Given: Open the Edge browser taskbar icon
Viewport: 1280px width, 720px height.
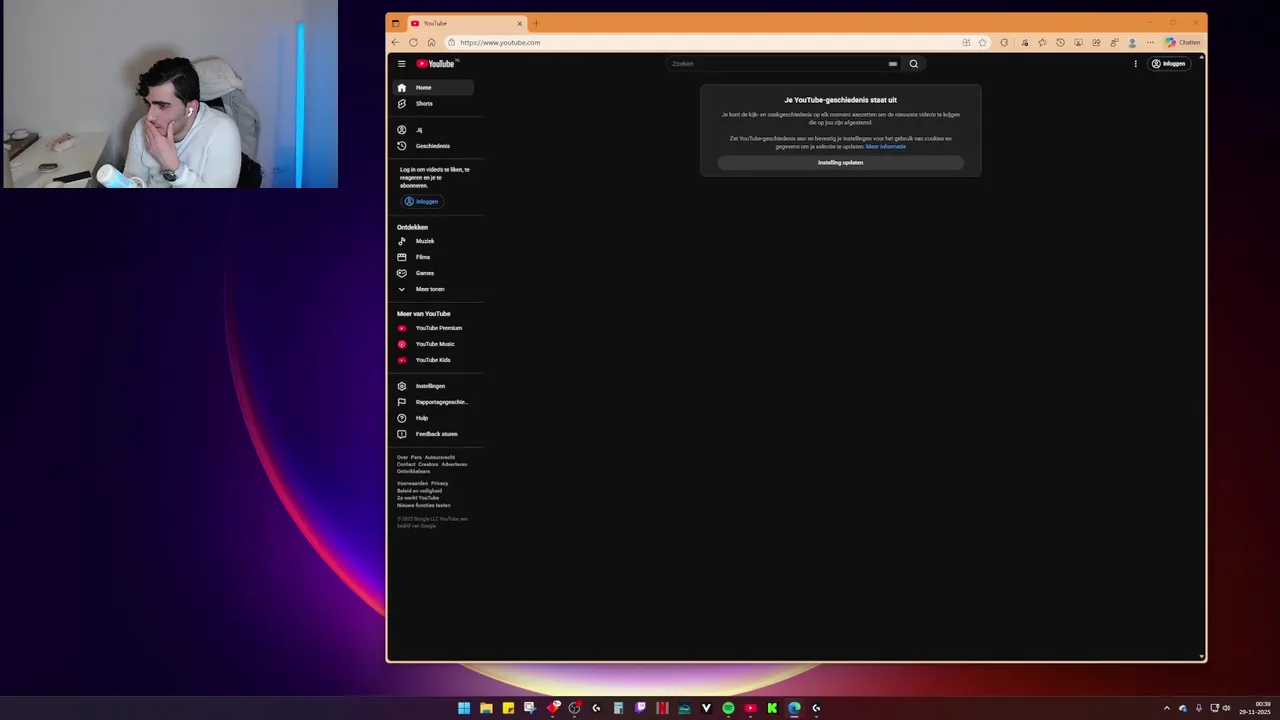Looking at the screenshot, I should 794,708.
